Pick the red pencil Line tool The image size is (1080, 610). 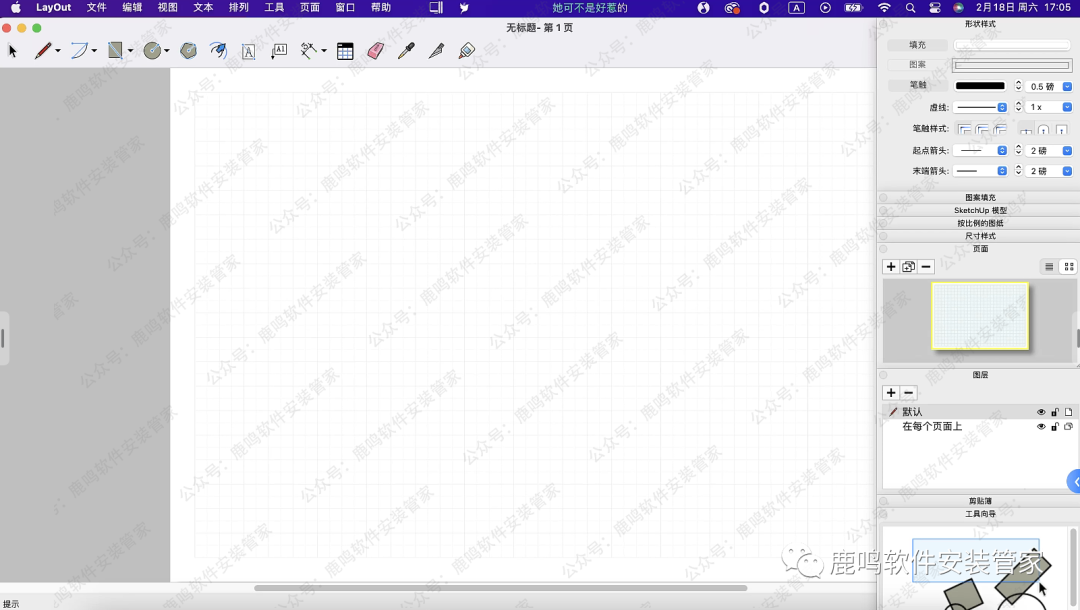pyautogui.click(x=42, y=51)
